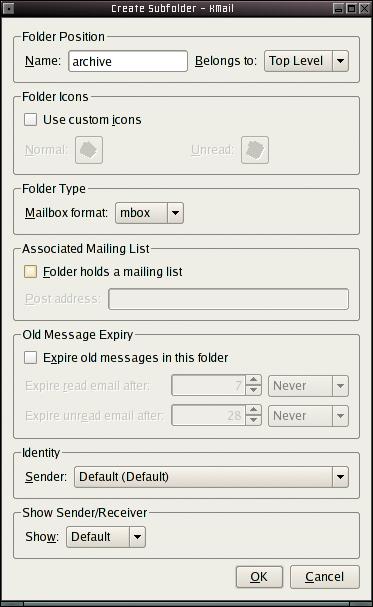Click the read email expiry field showing 7

pyautogui.click(x=209, y=386)
